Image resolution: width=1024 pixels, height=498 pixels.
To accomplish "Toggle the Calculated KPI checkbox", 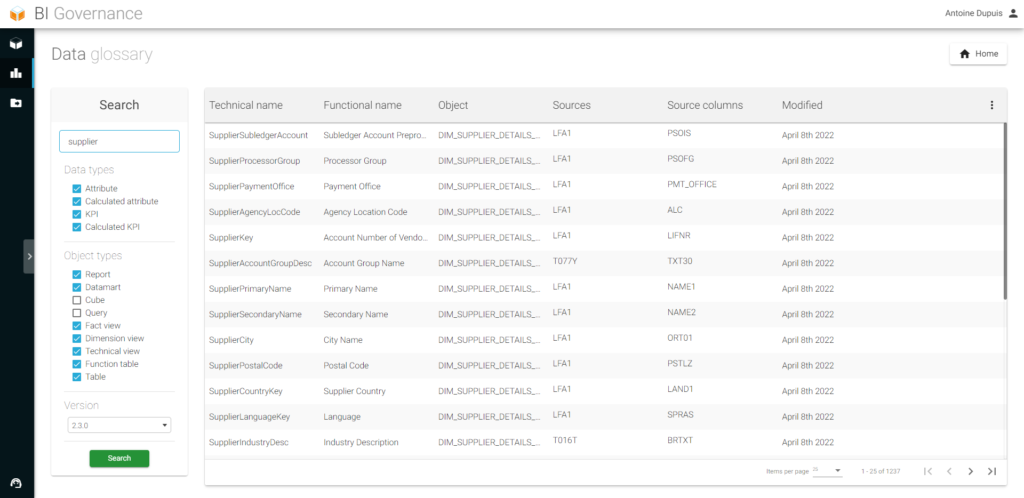I will click(76, 227).
